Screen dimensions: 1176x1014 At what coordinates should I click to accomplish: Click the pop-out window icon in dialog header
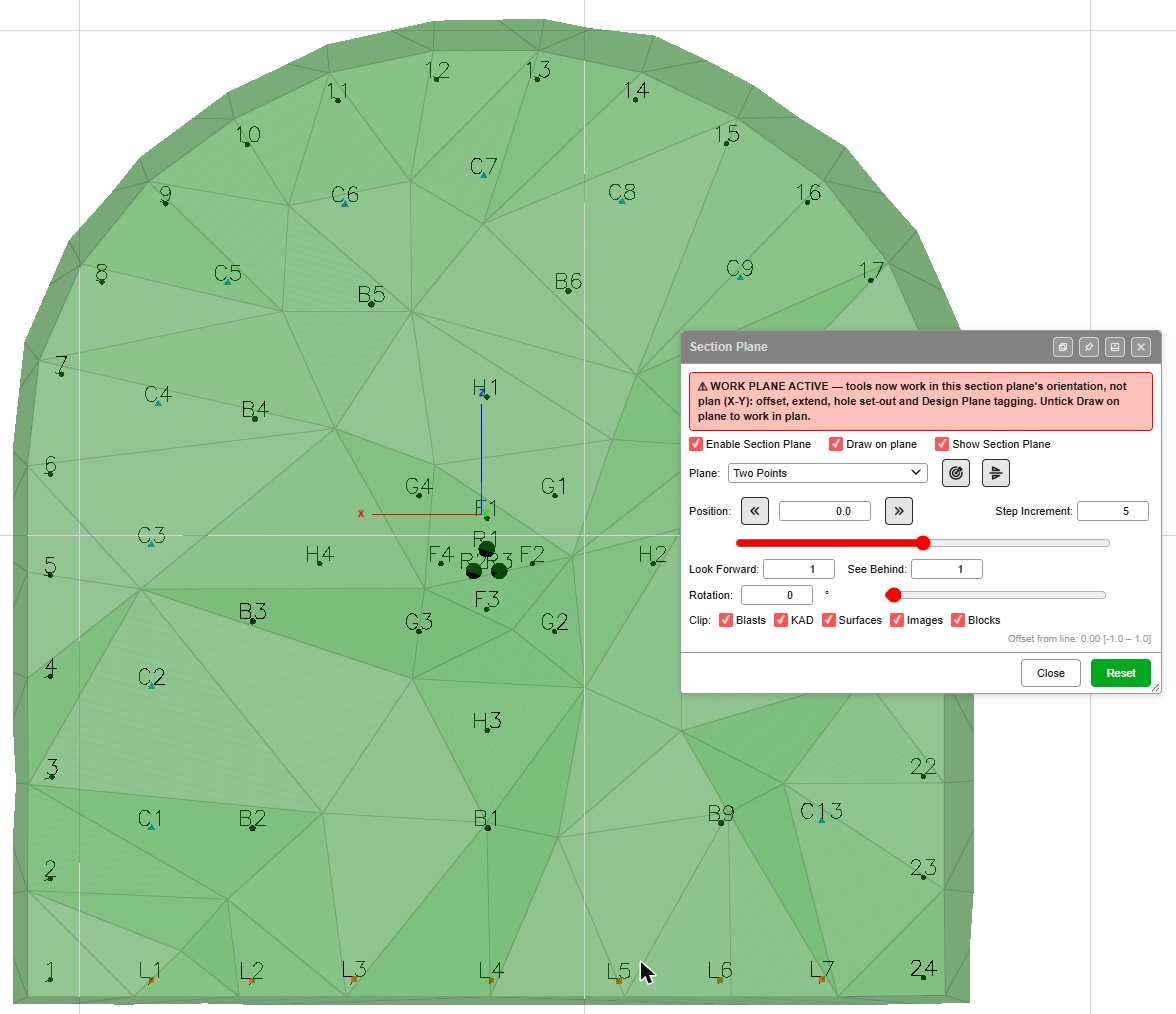1063,346
